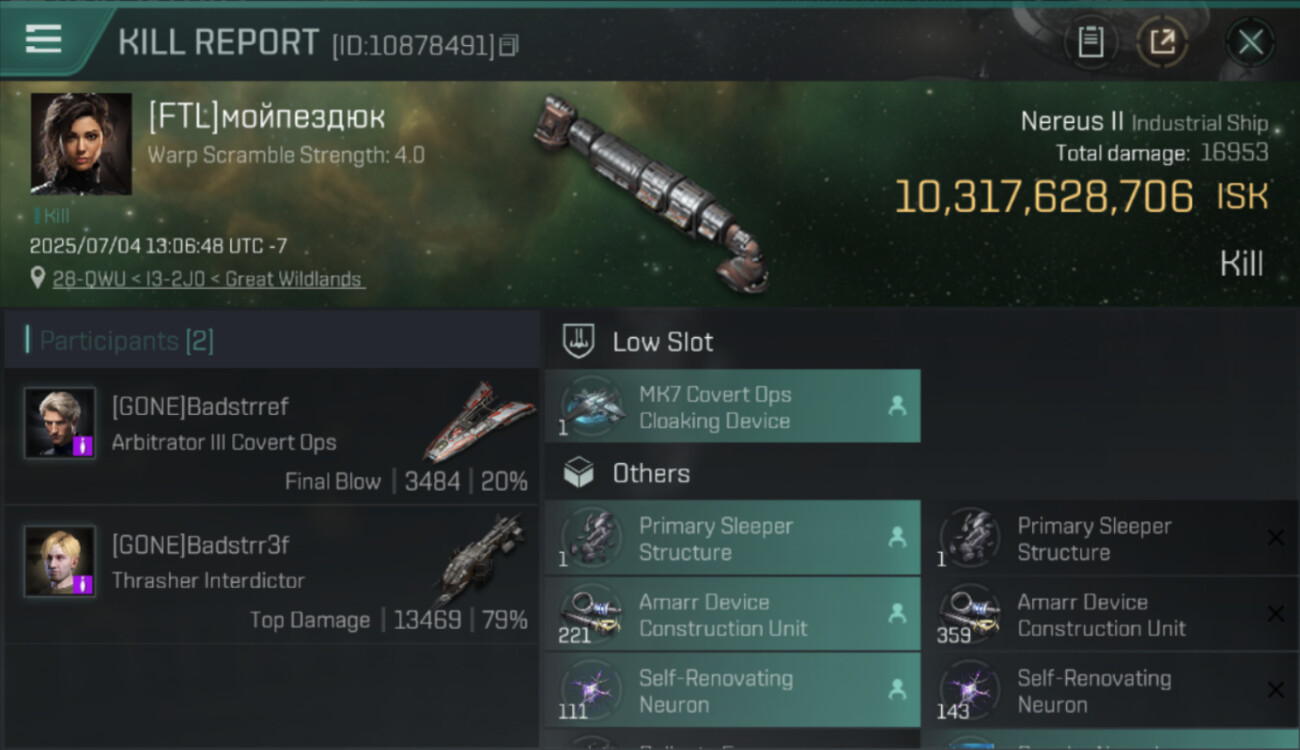View Badstrref's pilot portrait

[x=60, y=423]
